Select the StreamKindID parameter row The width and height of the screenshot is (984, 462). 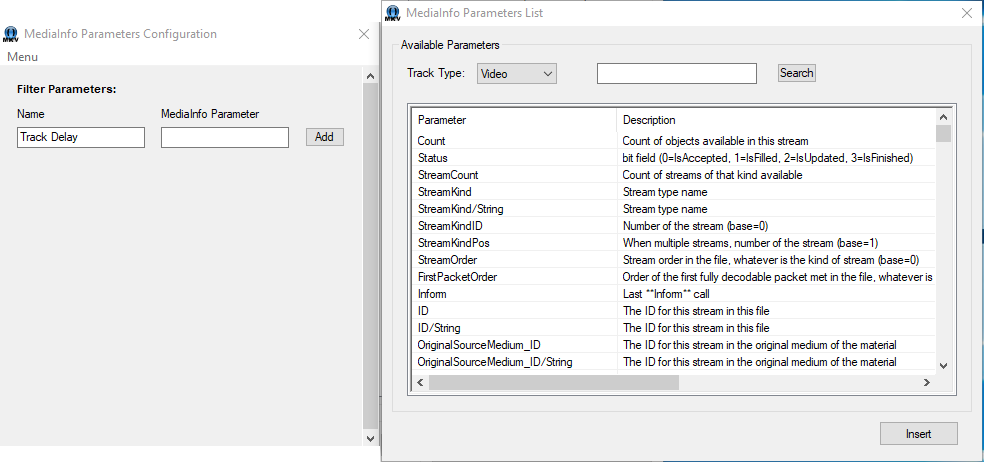coord(673,226)
